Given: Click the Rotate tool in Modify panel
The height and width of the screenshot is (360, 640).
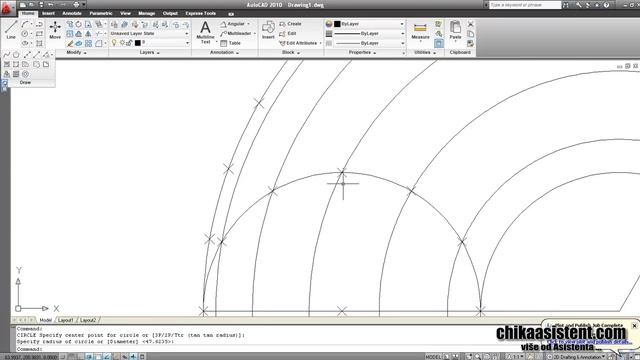Looking at the screenshot, I should [78, 24].
